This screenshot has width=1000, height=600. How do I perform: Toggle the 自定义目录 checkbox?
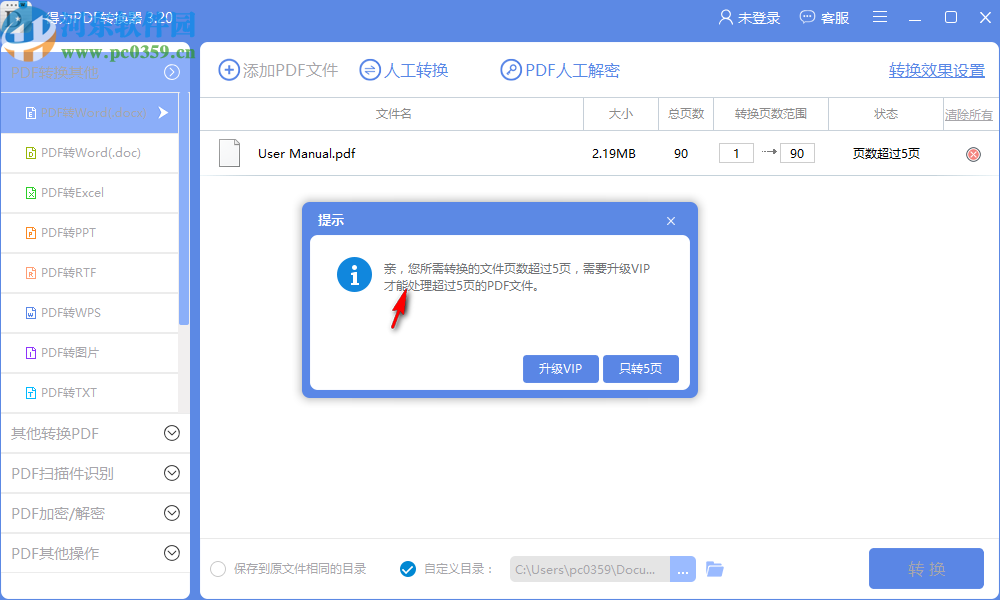click(x=408, y=568)
